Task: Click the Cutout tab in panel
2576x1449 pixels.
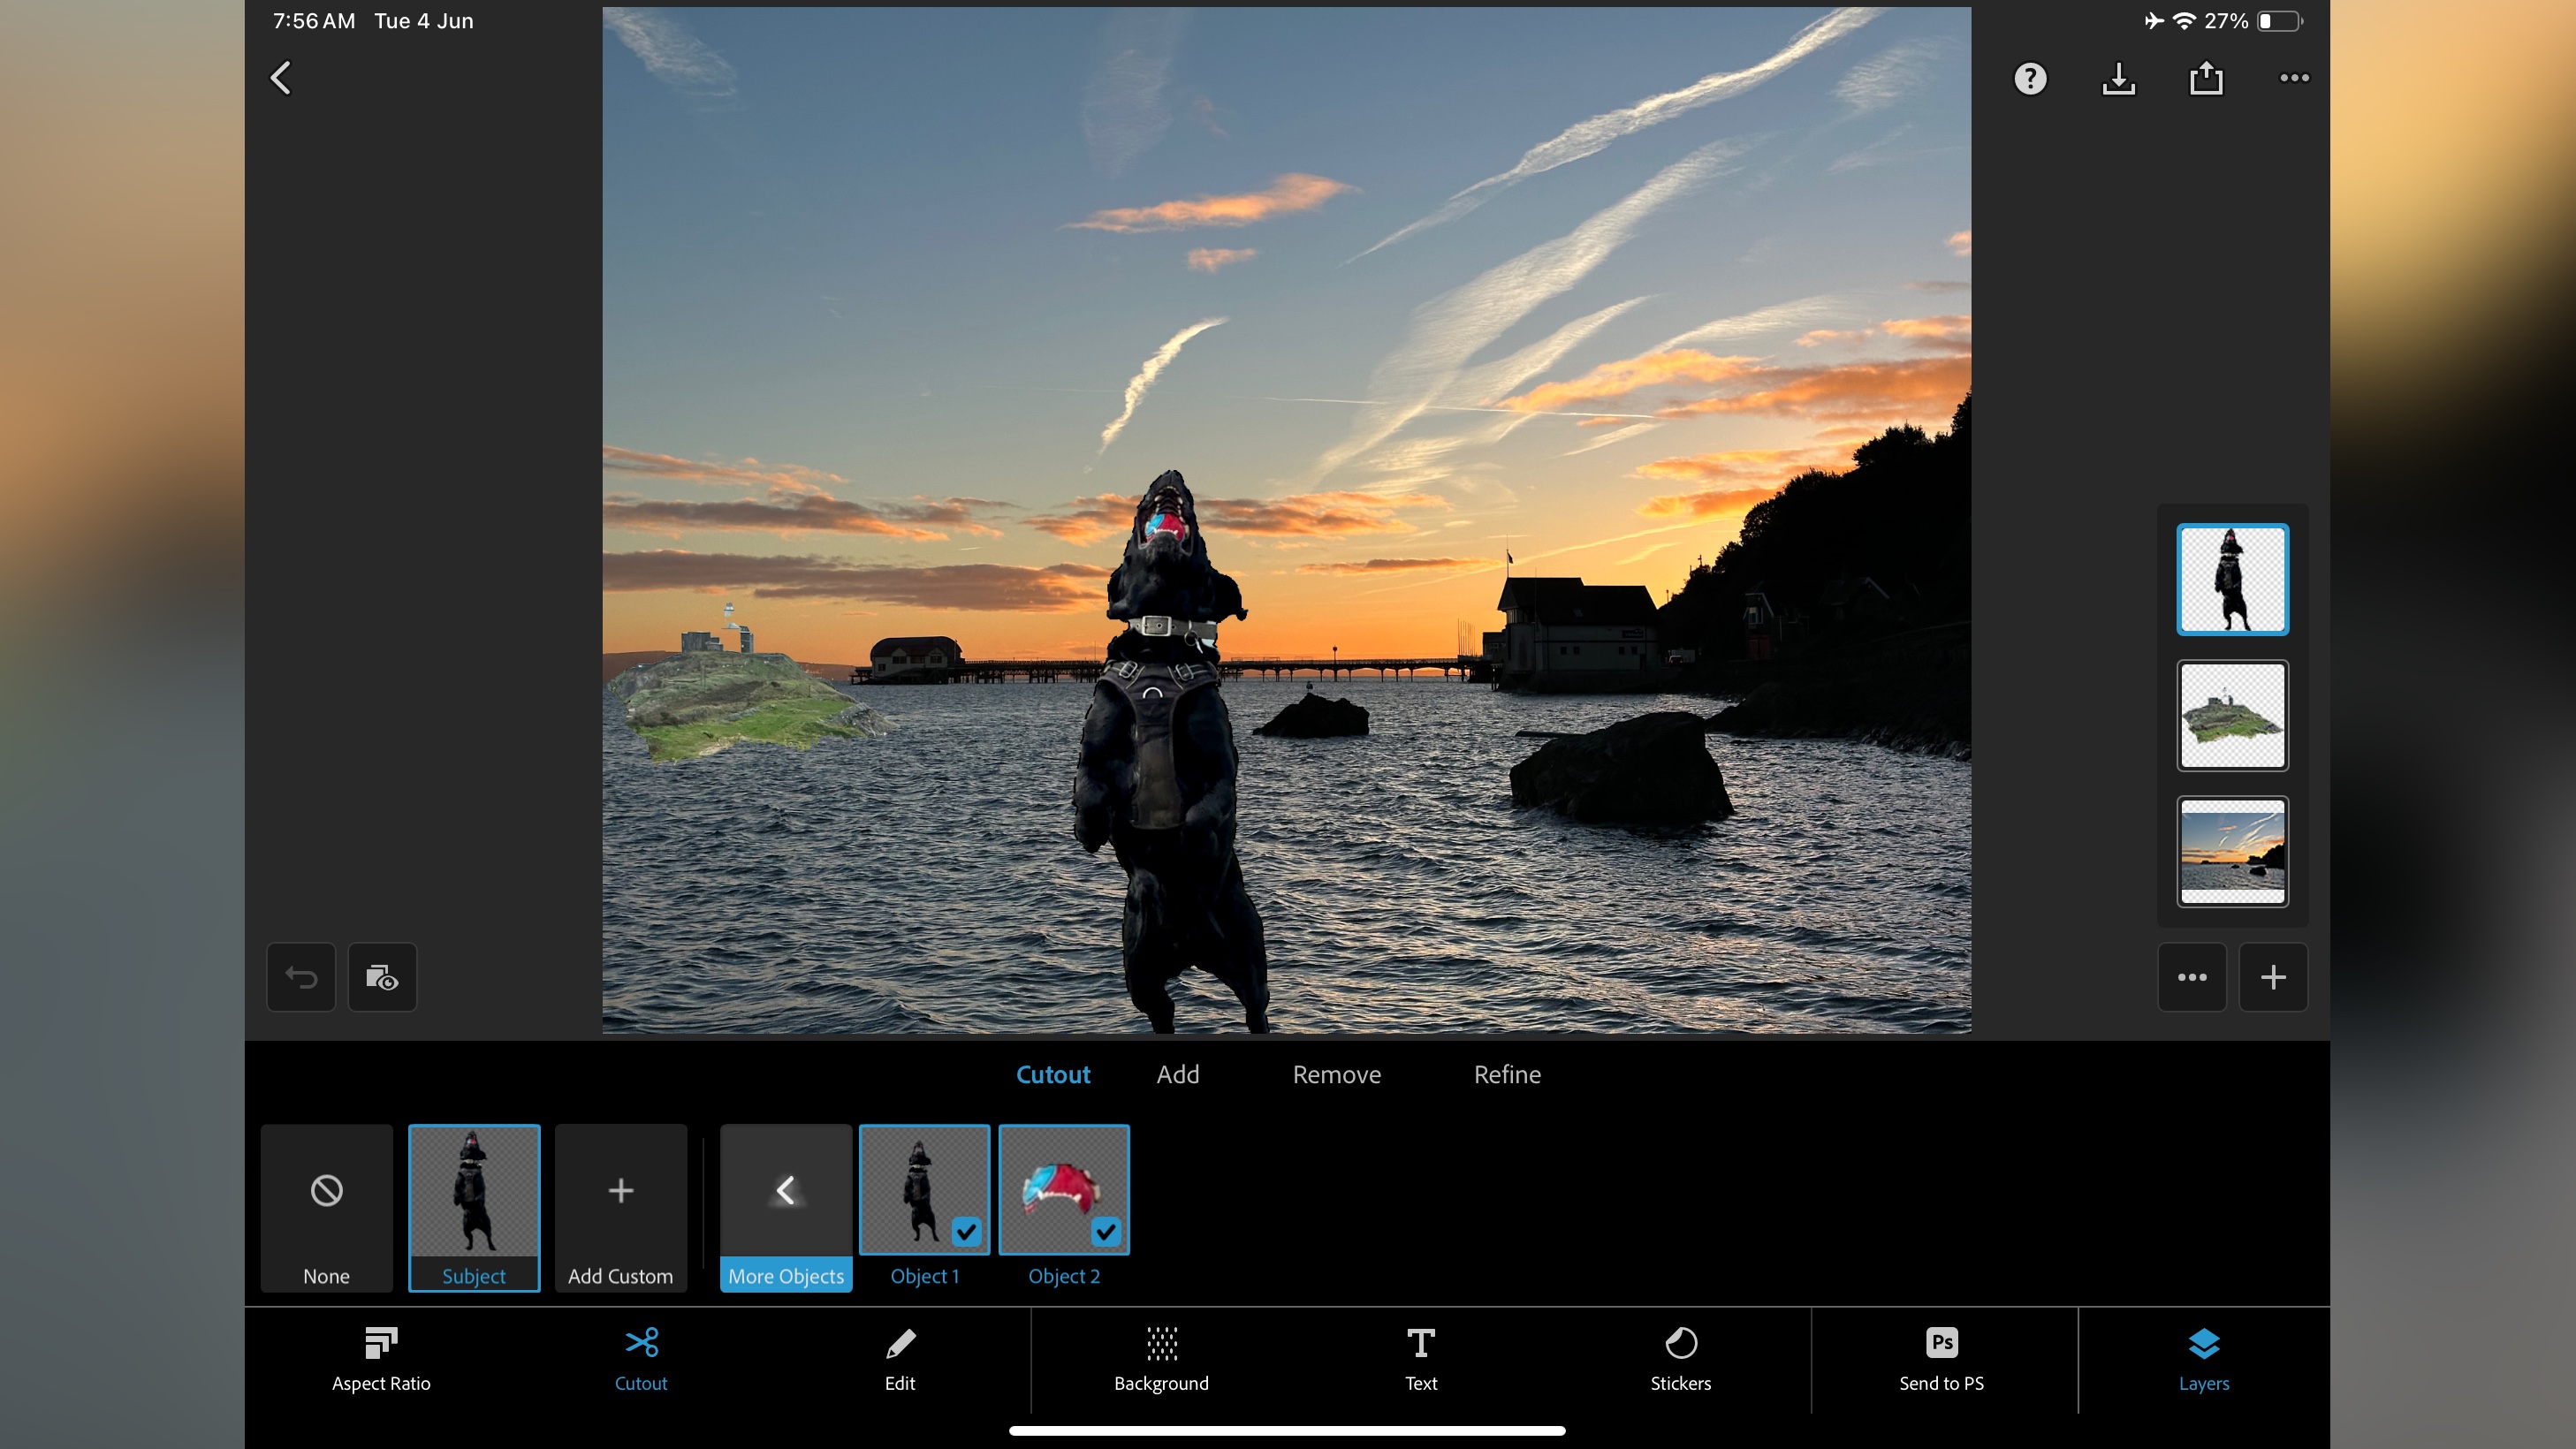Action: point(1052,1073)
